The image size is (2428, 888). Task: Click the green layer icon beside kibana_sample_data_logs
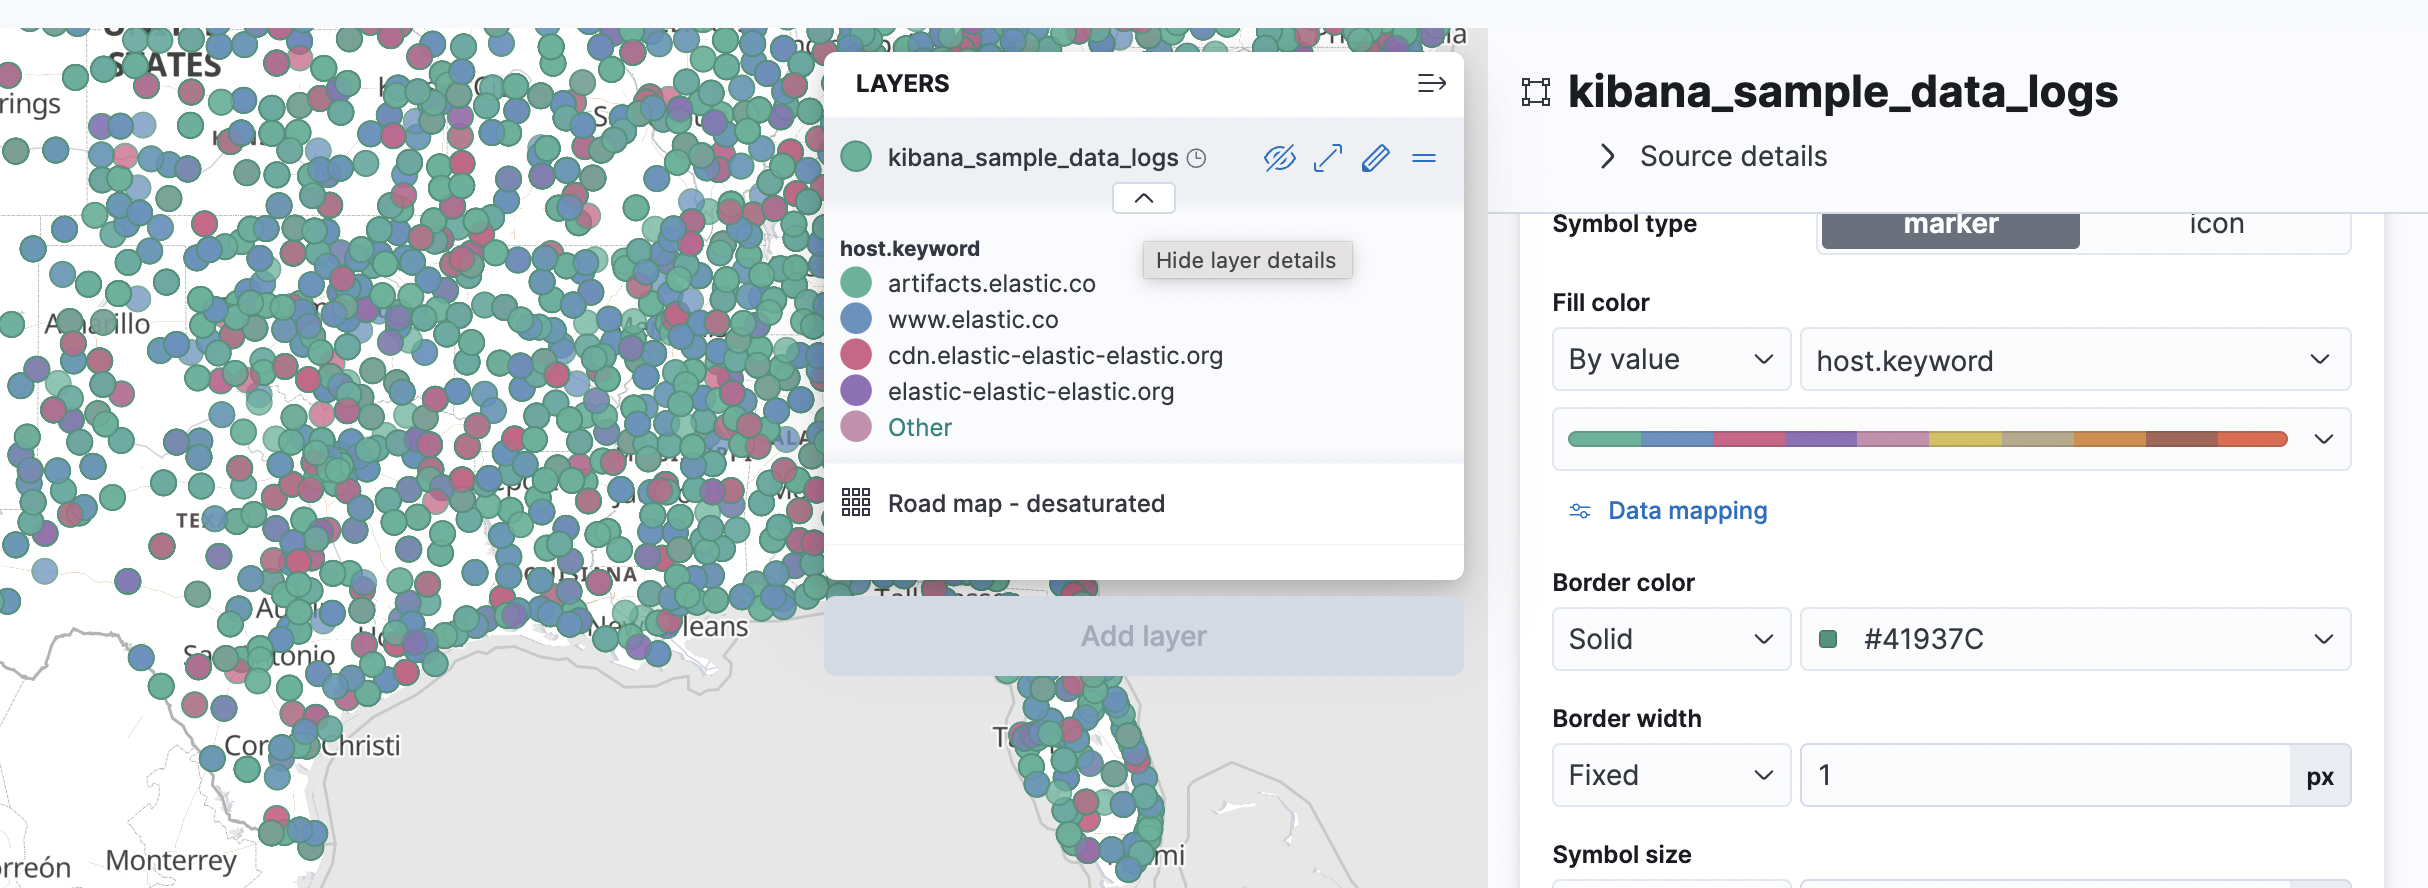856,157
